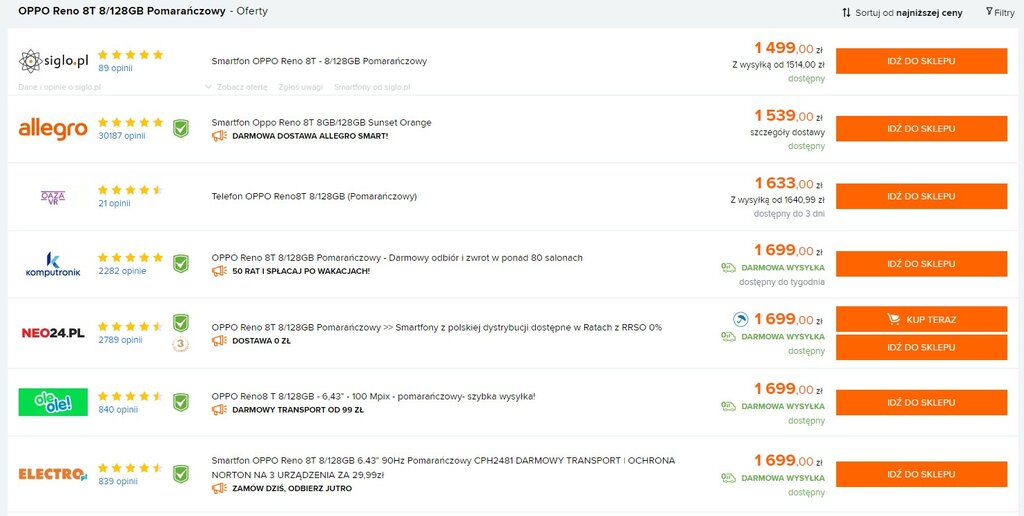Click the free-shipping truck icon for Electro.pl
Image resolution: width=1024 pixels, height=516 pixels.
tap(728, 477)
